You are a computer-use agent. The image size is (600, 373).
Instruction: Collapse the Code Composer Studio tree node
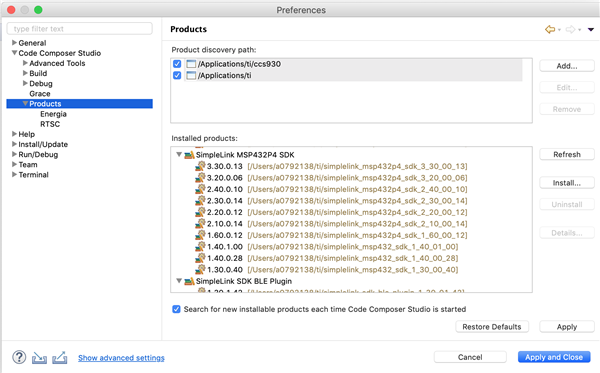pos(14,53)
